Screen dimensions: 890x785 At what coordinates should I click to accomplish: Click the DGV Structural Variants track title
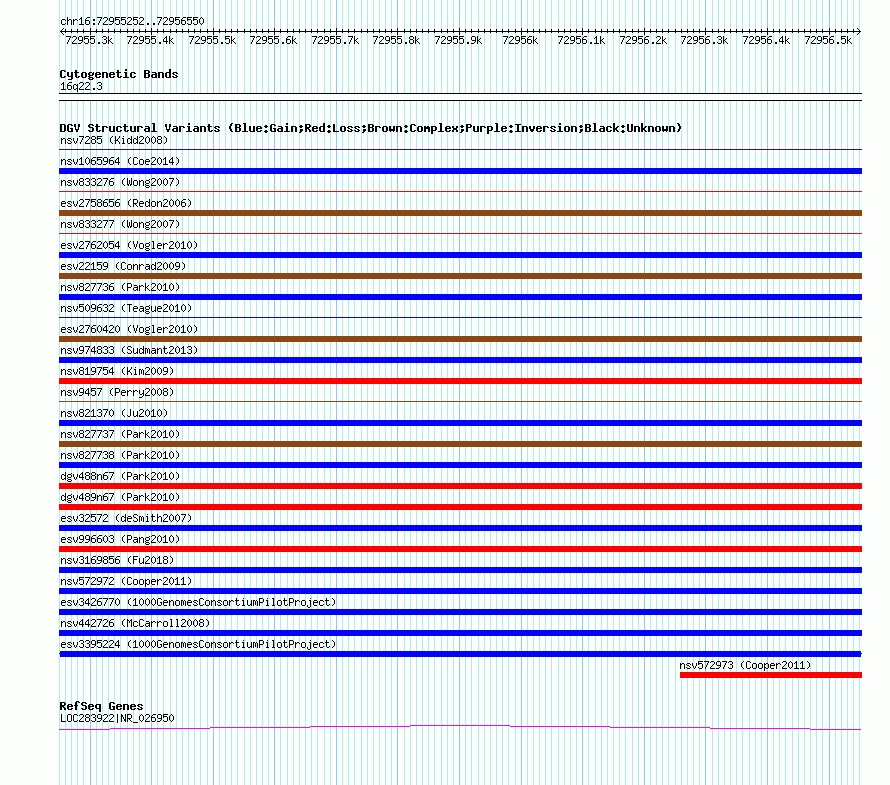(371, 128)
